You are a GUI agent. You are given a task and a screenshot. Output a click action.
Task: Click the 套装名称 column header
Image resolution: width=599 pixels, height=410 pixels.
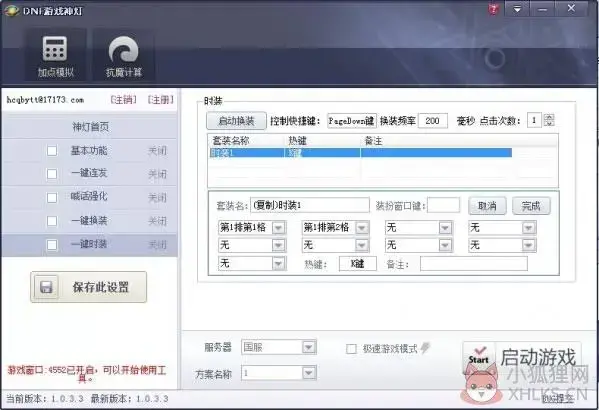pos(231,141)
